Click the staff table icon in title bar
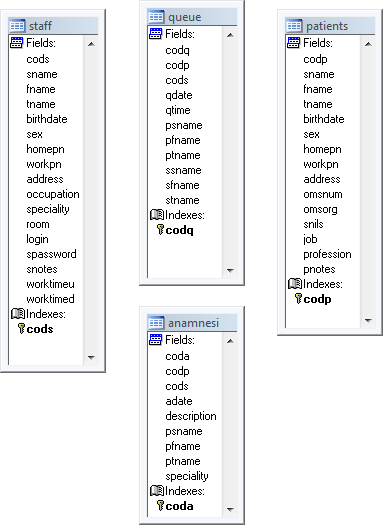 [17, 26]
